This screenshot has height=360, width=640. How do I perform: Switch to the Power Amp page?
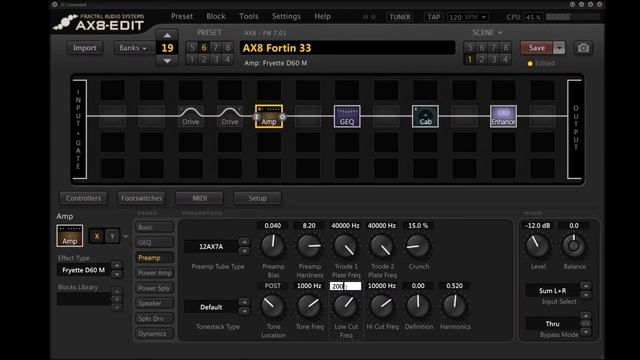pyautogui.click(x=155, y=273)
